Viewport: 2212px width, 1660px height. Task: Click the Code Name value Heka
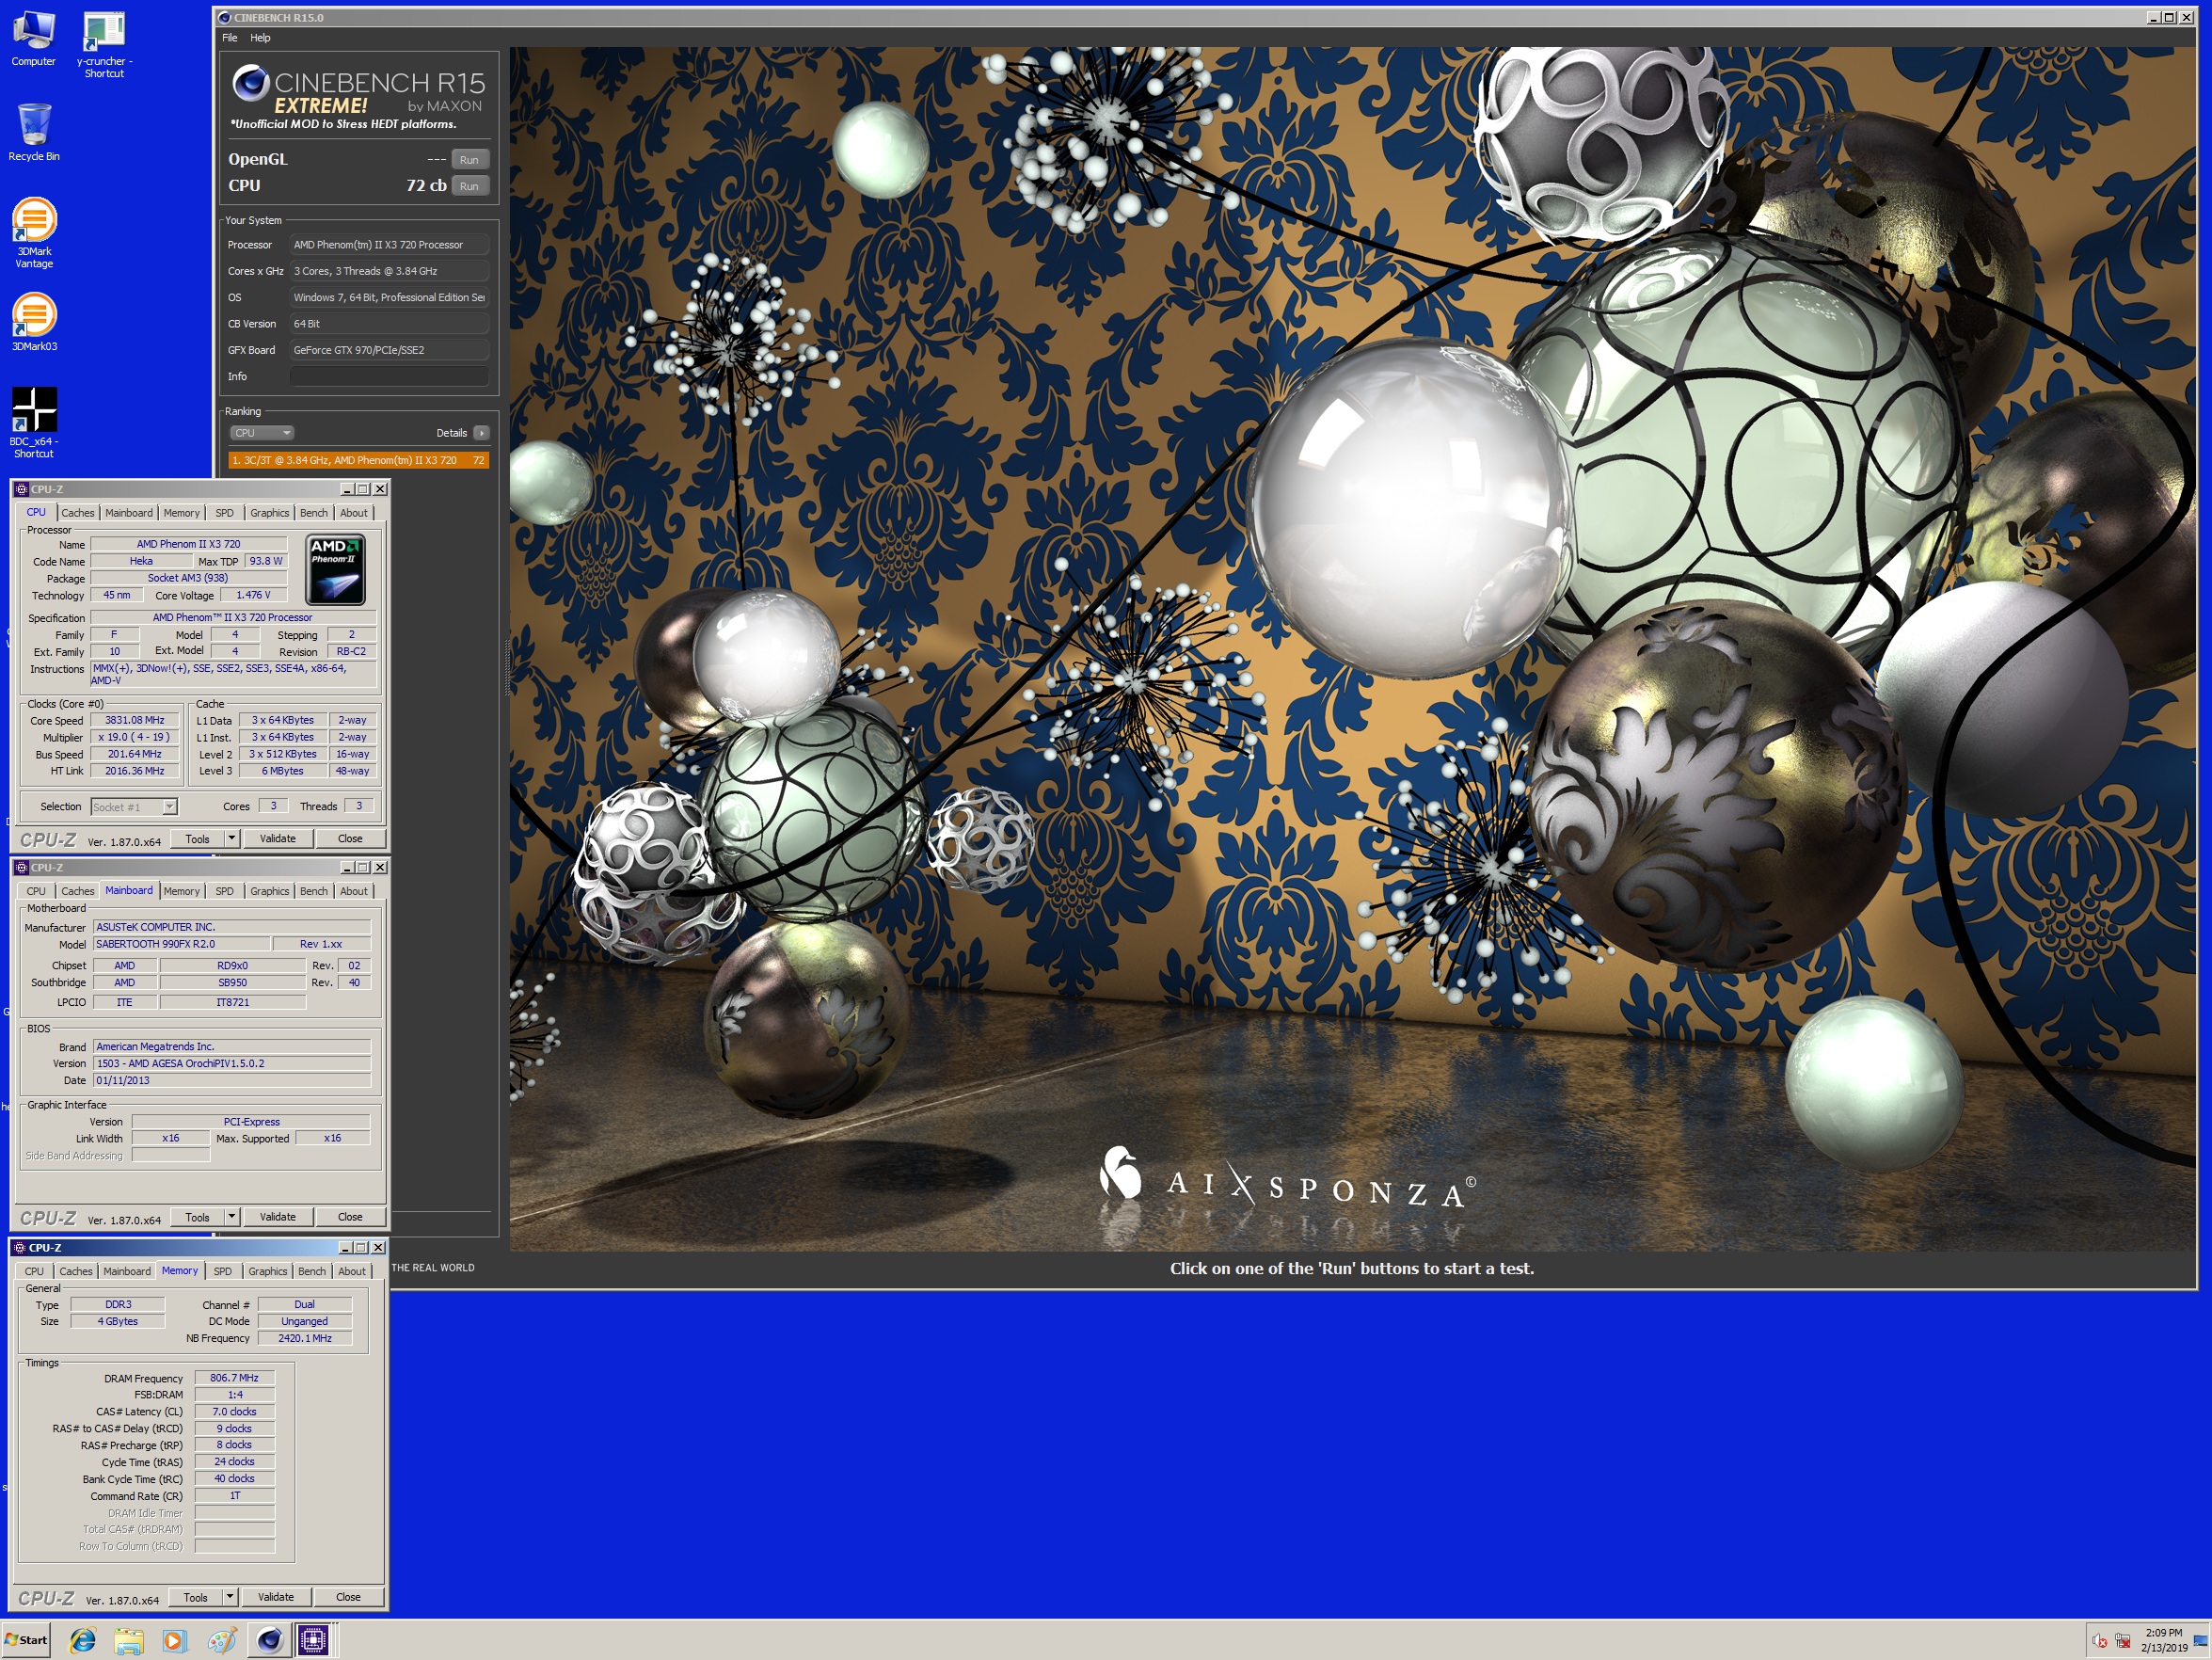coord(141,561)
